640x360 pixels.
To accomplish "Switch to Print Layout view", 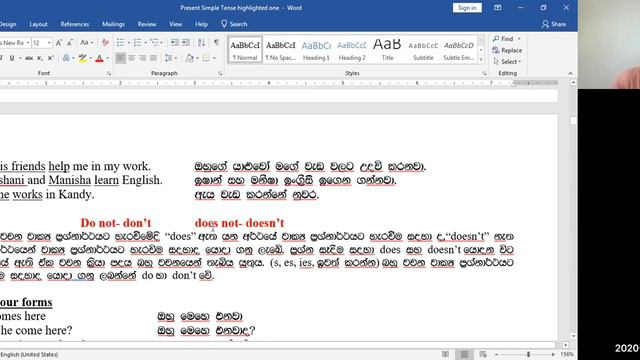I will point(464,354).
